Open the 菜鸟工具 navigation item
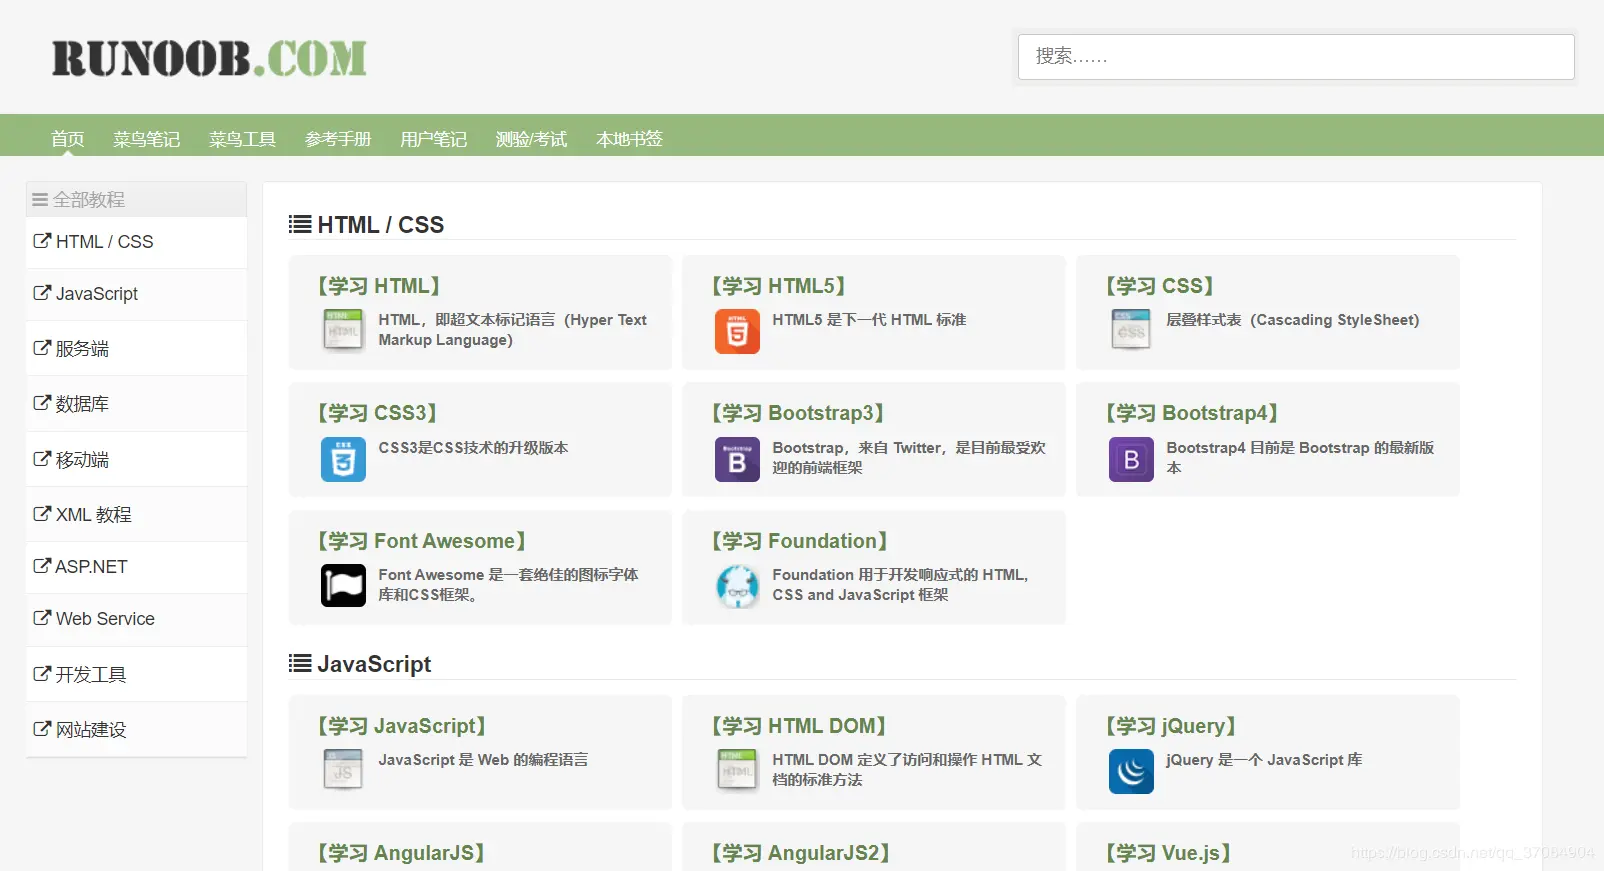This screenshot has height=871, width=1604. [x=242, y=139]
